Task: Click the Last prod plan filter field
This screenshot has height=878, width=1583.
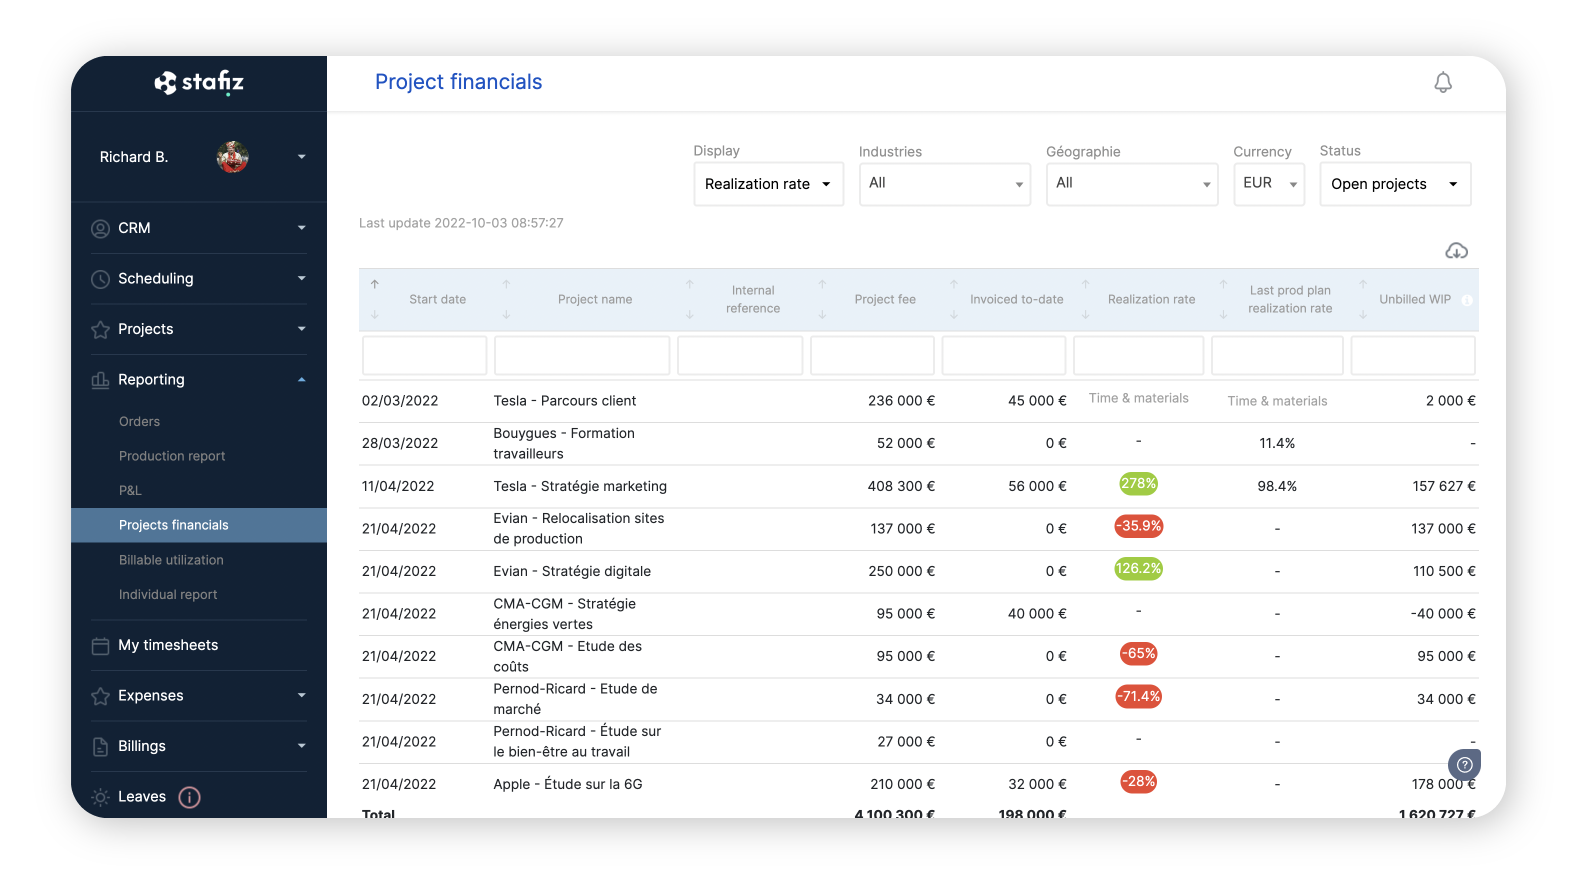Action: coord(1277,356)
